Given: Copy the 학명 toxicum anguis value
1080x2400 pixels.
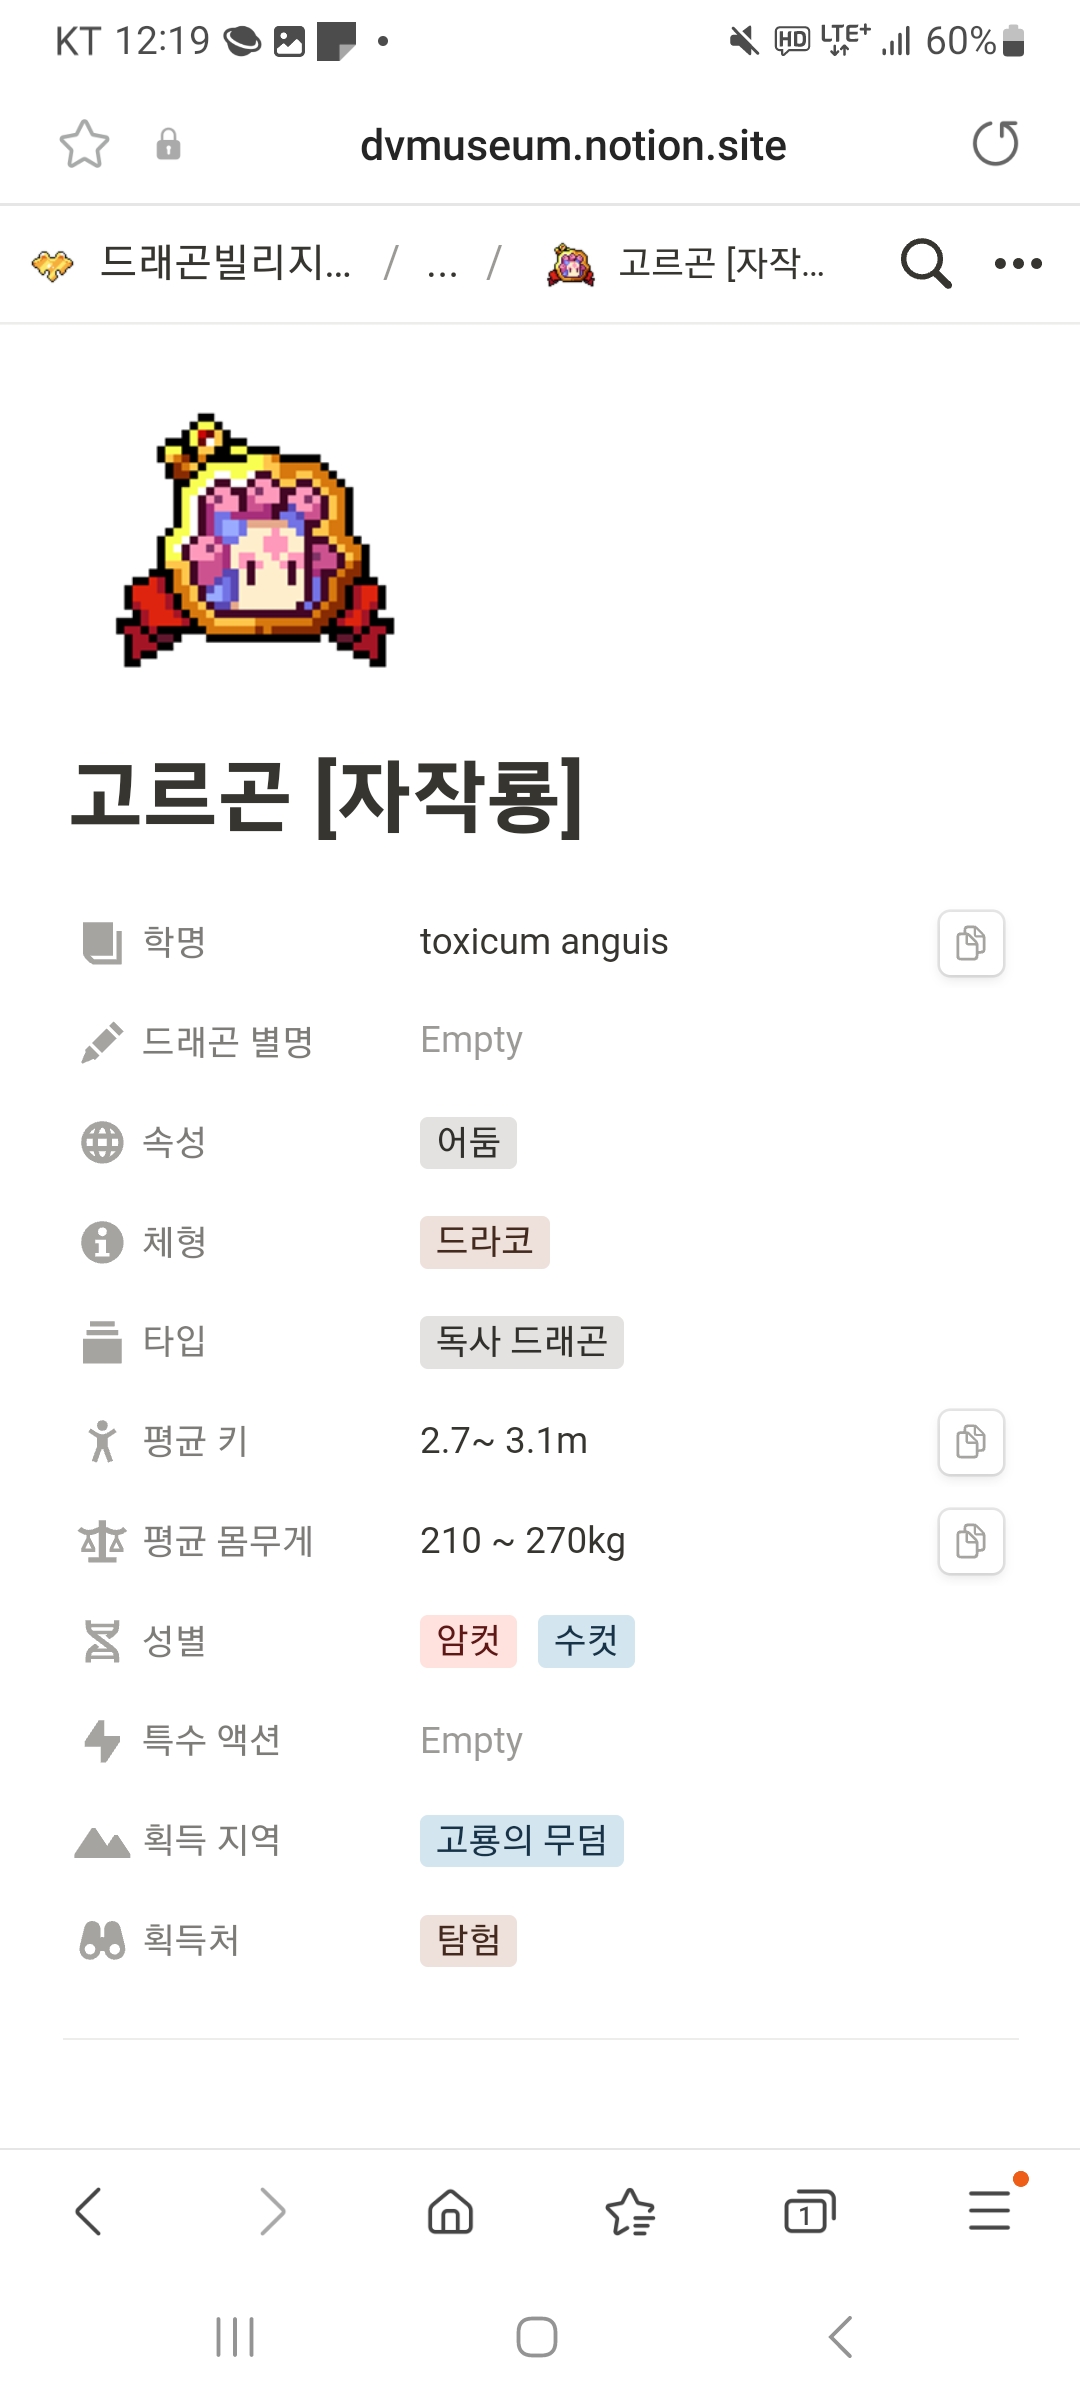Looking at the screenshot, I should click(971, 943).
